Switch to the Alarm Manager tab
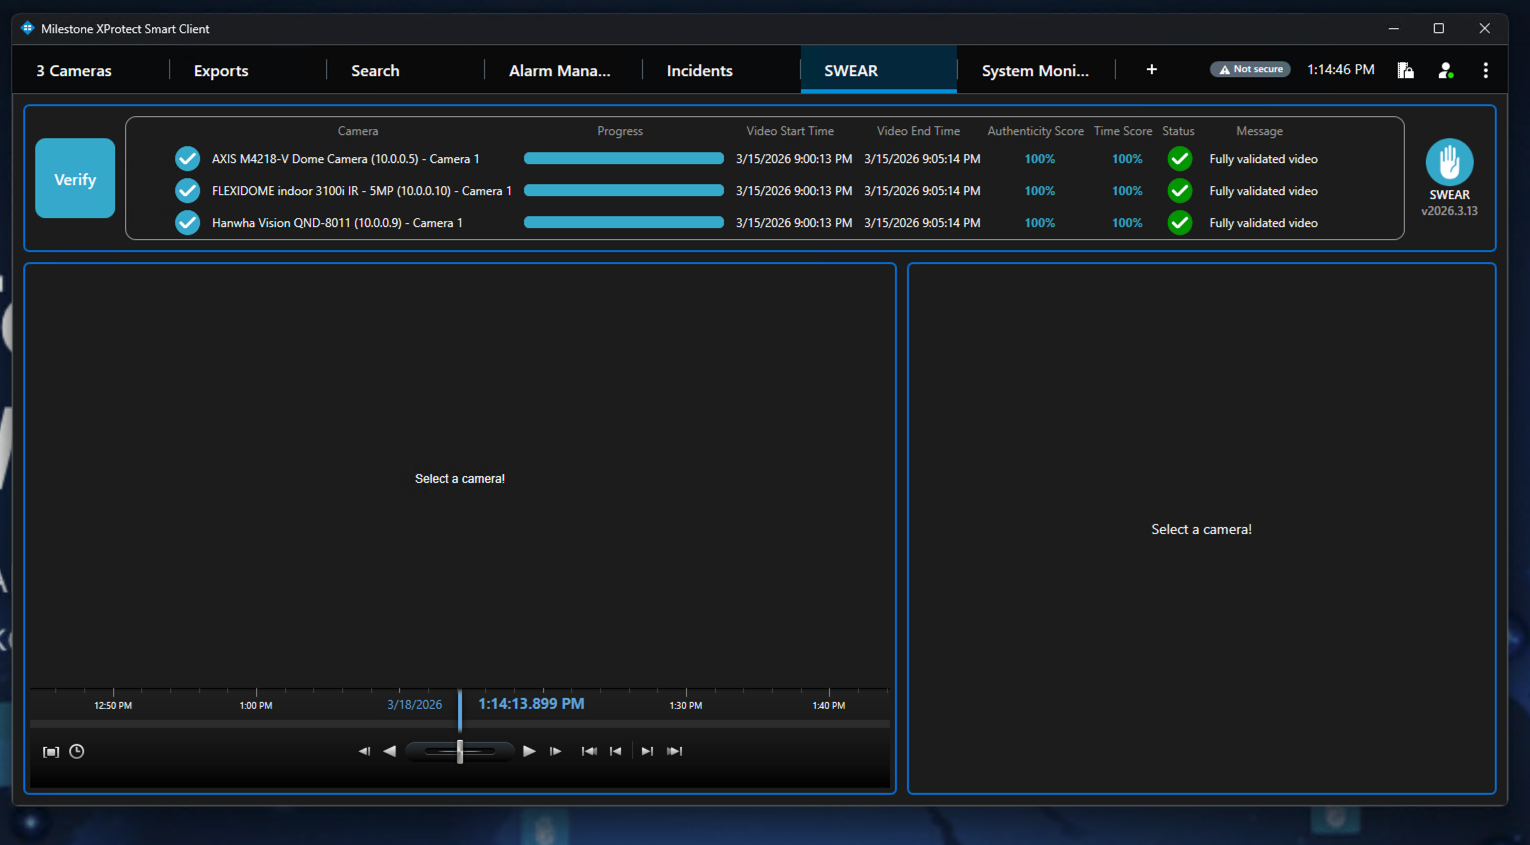Screen dimensions: 1530x845 coord(559,71)
